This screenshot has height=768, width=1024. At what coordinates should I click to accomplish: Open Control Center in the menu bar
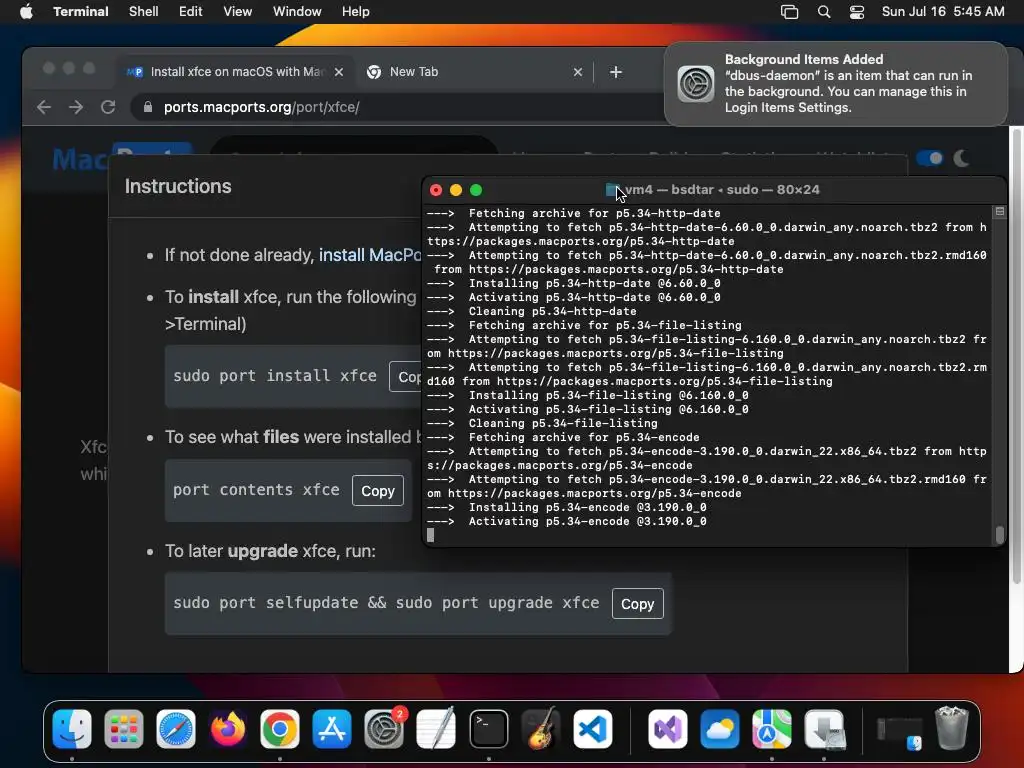(x=857, y=12)
